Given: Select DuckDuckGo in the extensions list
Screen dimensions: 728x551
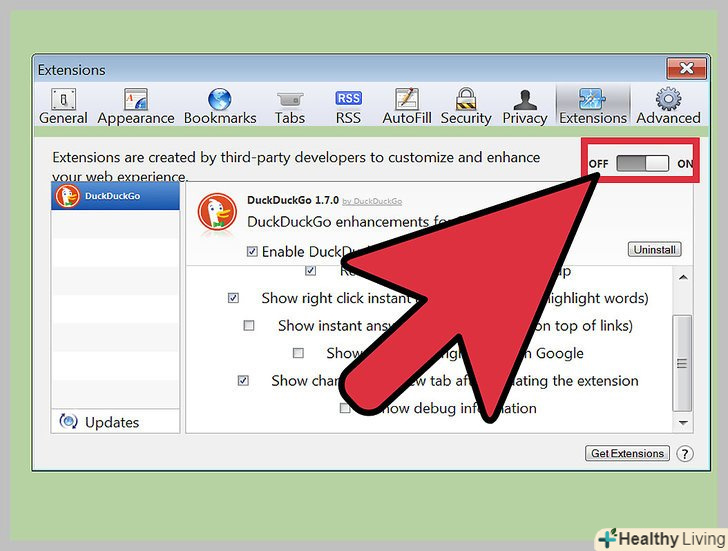Looking at the screenshot, I should (115, 196).
